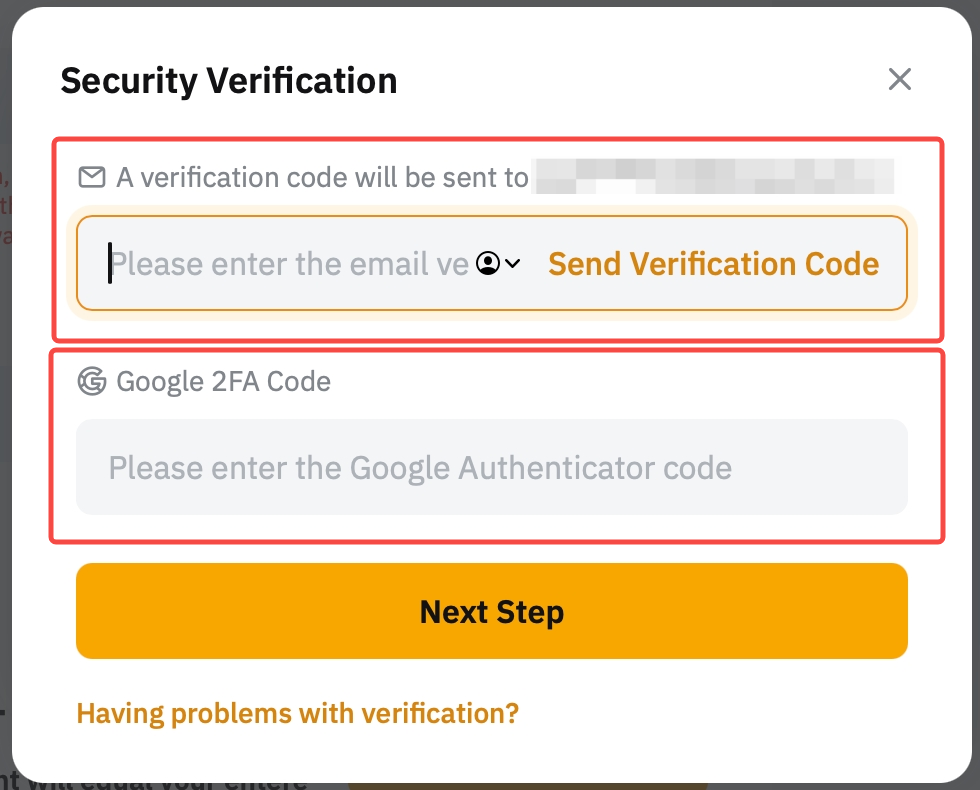
Task: Open Having problems with verification link
Action: 297,713
